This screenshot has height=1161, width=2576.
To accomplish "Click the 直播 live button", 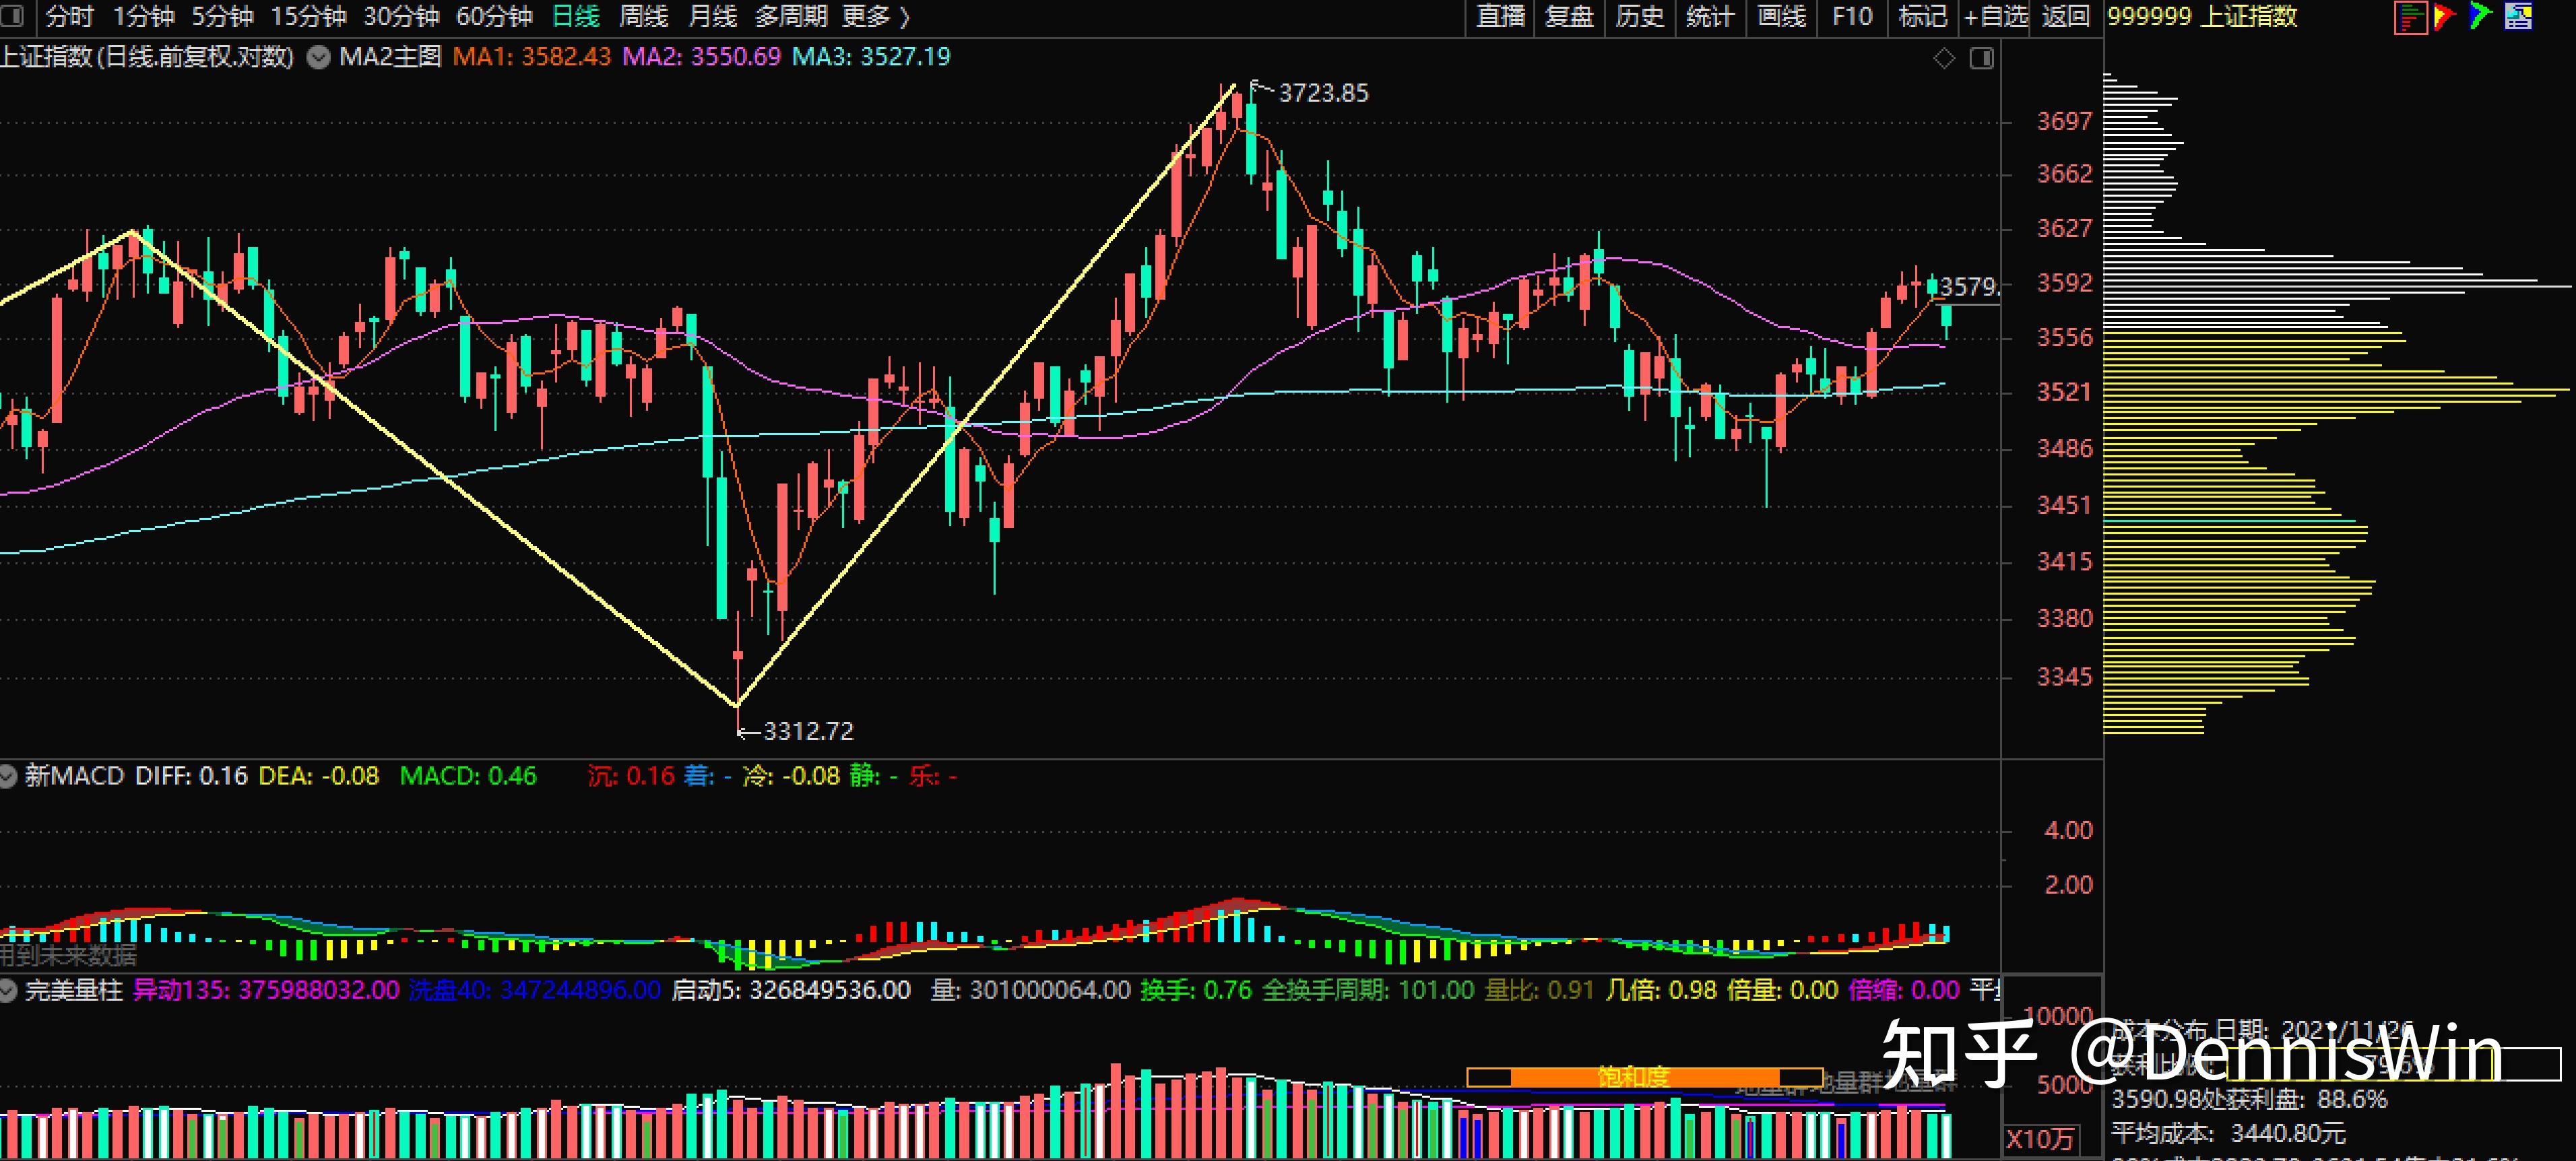I will (x=1500, y=16).
